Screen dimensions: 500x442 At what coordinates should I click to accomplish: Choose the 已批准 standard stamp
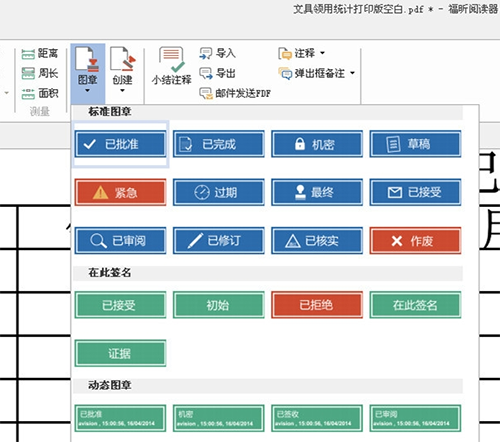point(120,144)
